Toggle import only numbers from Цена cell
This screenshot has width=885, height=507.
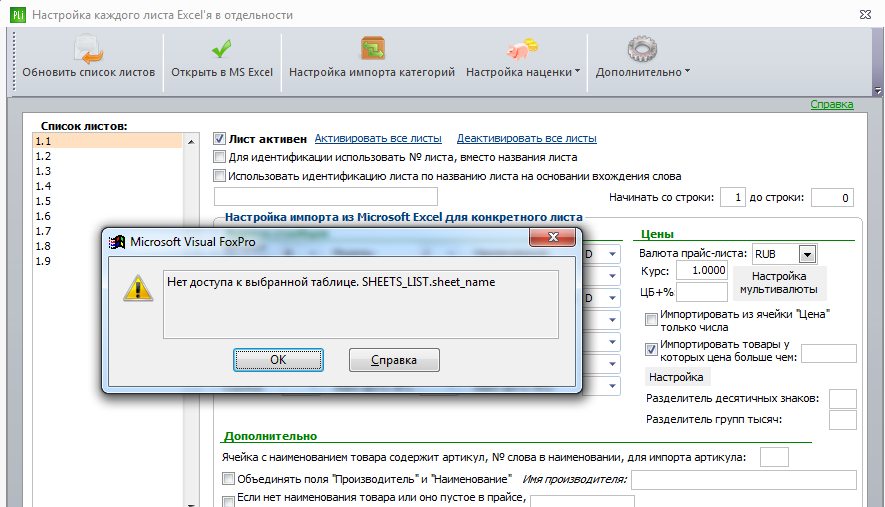click(651, 320)
